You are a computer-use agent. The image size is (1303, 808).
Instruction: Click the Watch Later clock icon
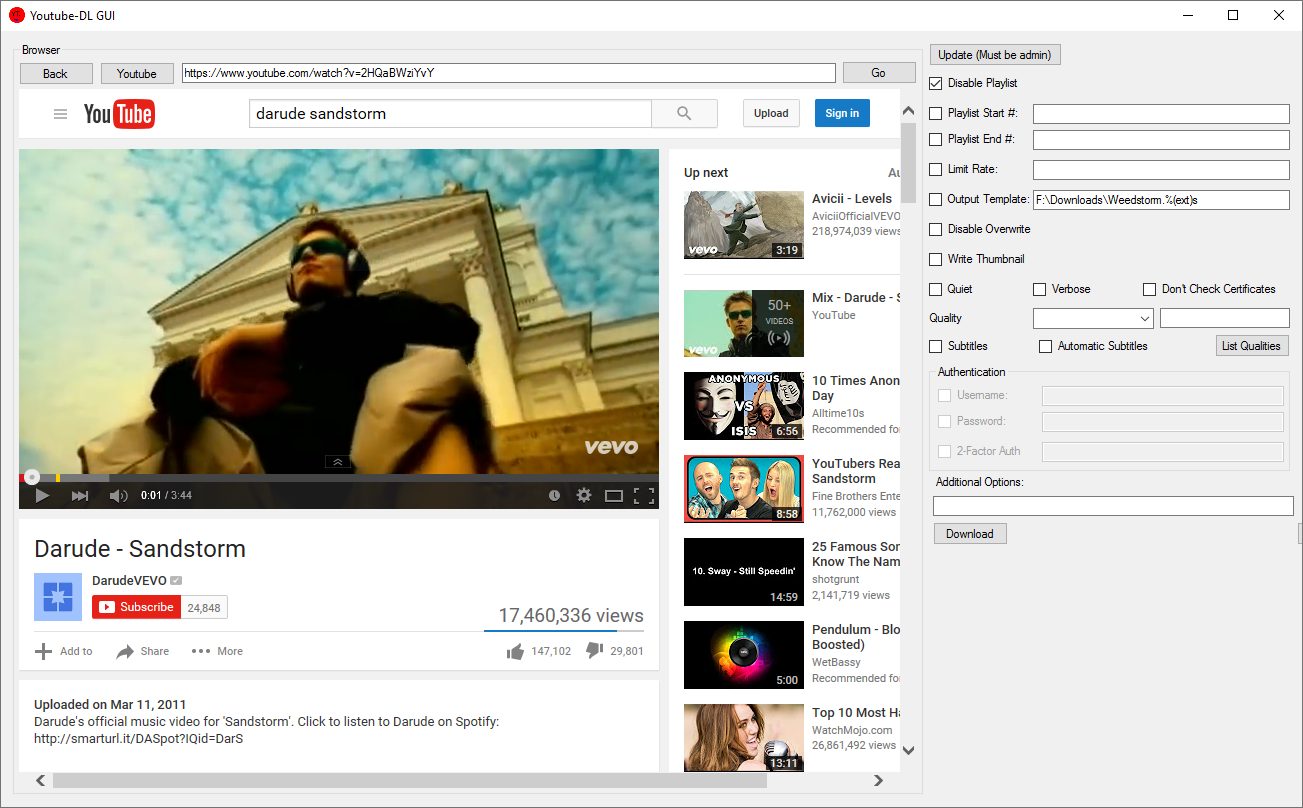pyautogui.click(x=555, y=495)
